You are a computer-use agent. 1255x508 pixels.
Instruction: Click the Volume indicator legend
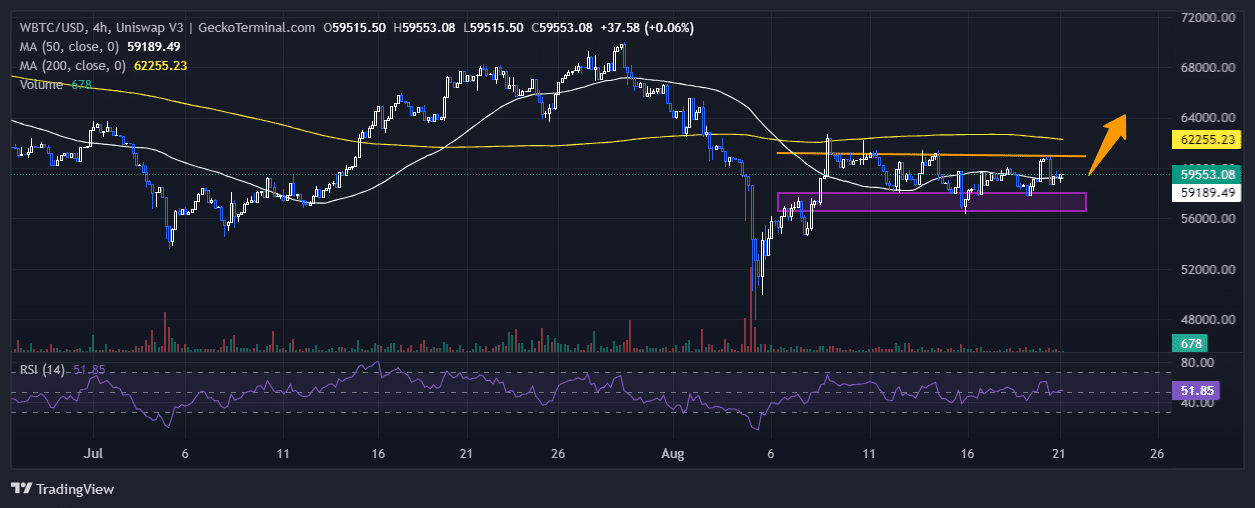(x=56, y=84)
